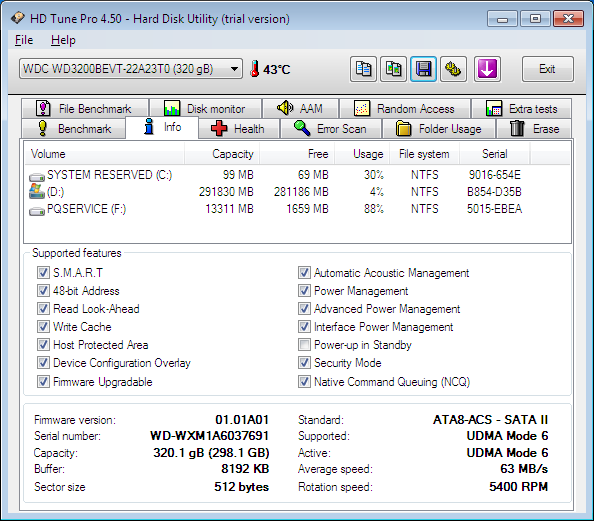Open the AAM tab
This screenshot has width=594, height=521.
point(300,109)
